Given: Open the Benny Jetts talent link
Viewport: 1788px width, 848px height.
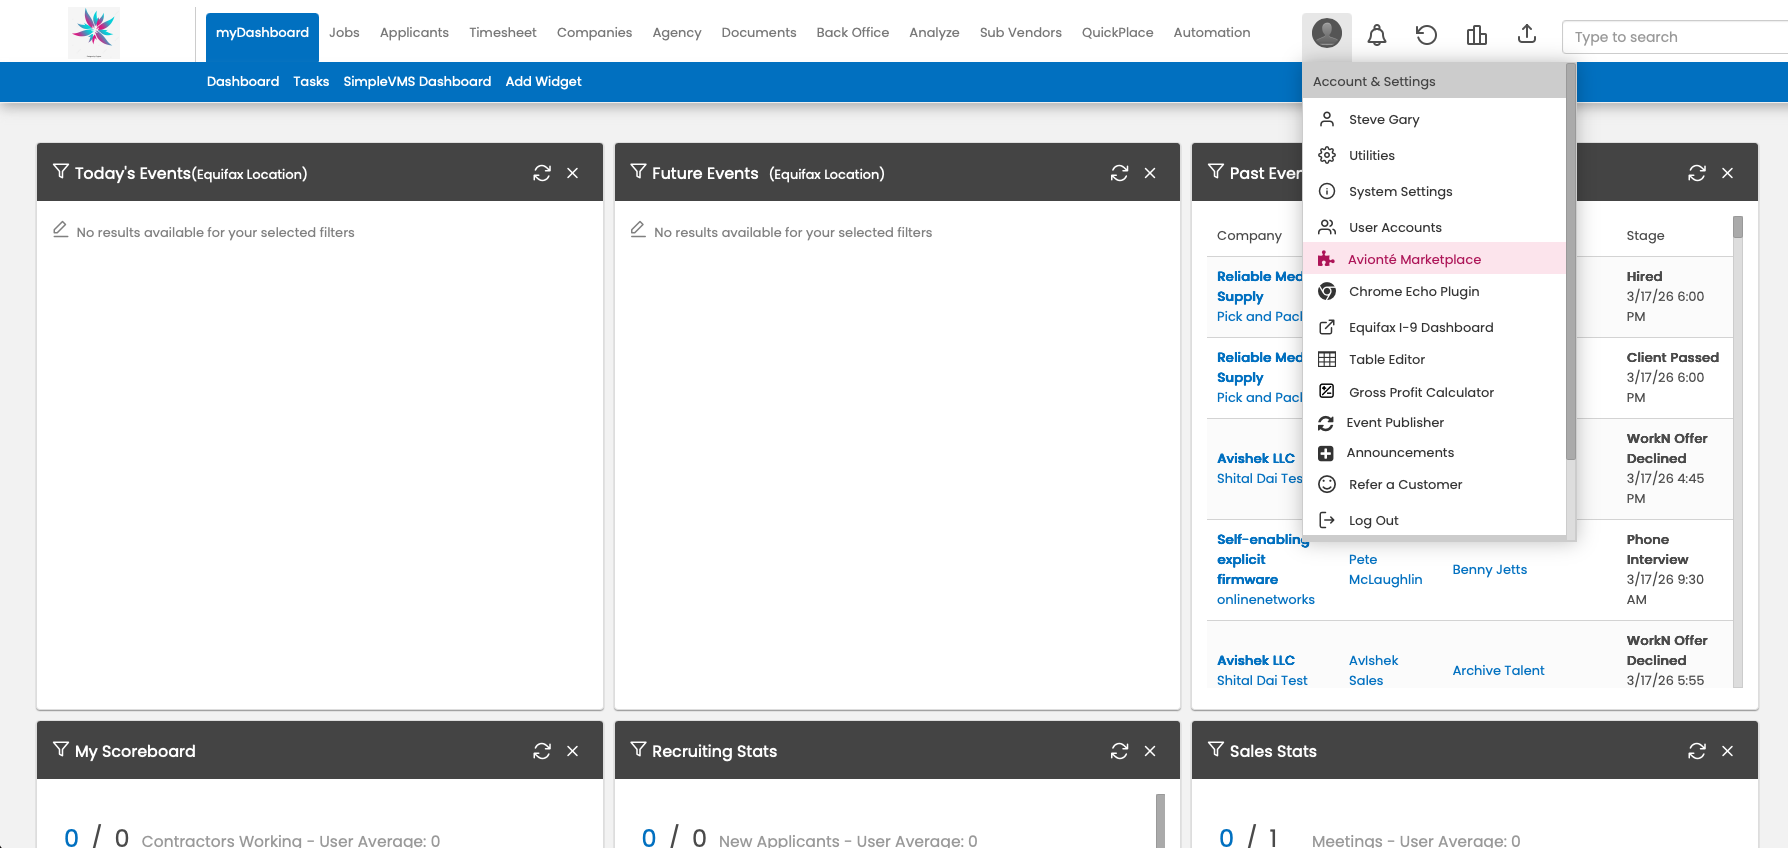Looking at the screenshot, I should 1490,569.
